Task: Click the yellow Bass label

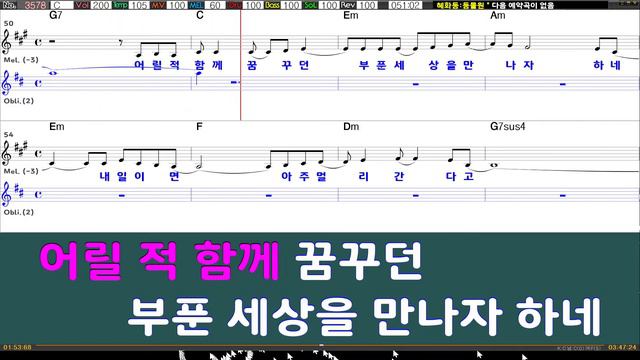Action: click(272, 5)
